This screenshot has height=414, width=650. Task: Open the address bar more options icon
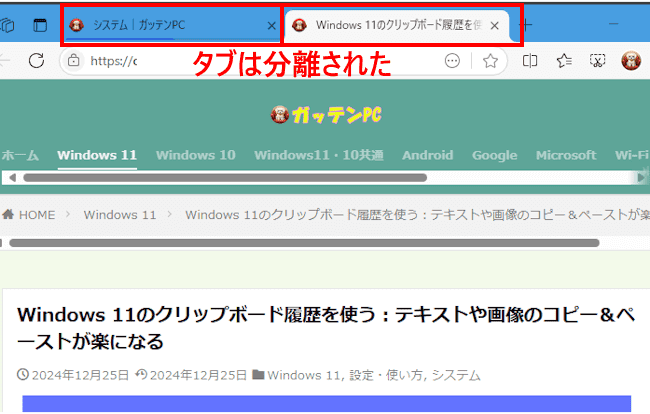pyautogui.click(x=452, y=61)
